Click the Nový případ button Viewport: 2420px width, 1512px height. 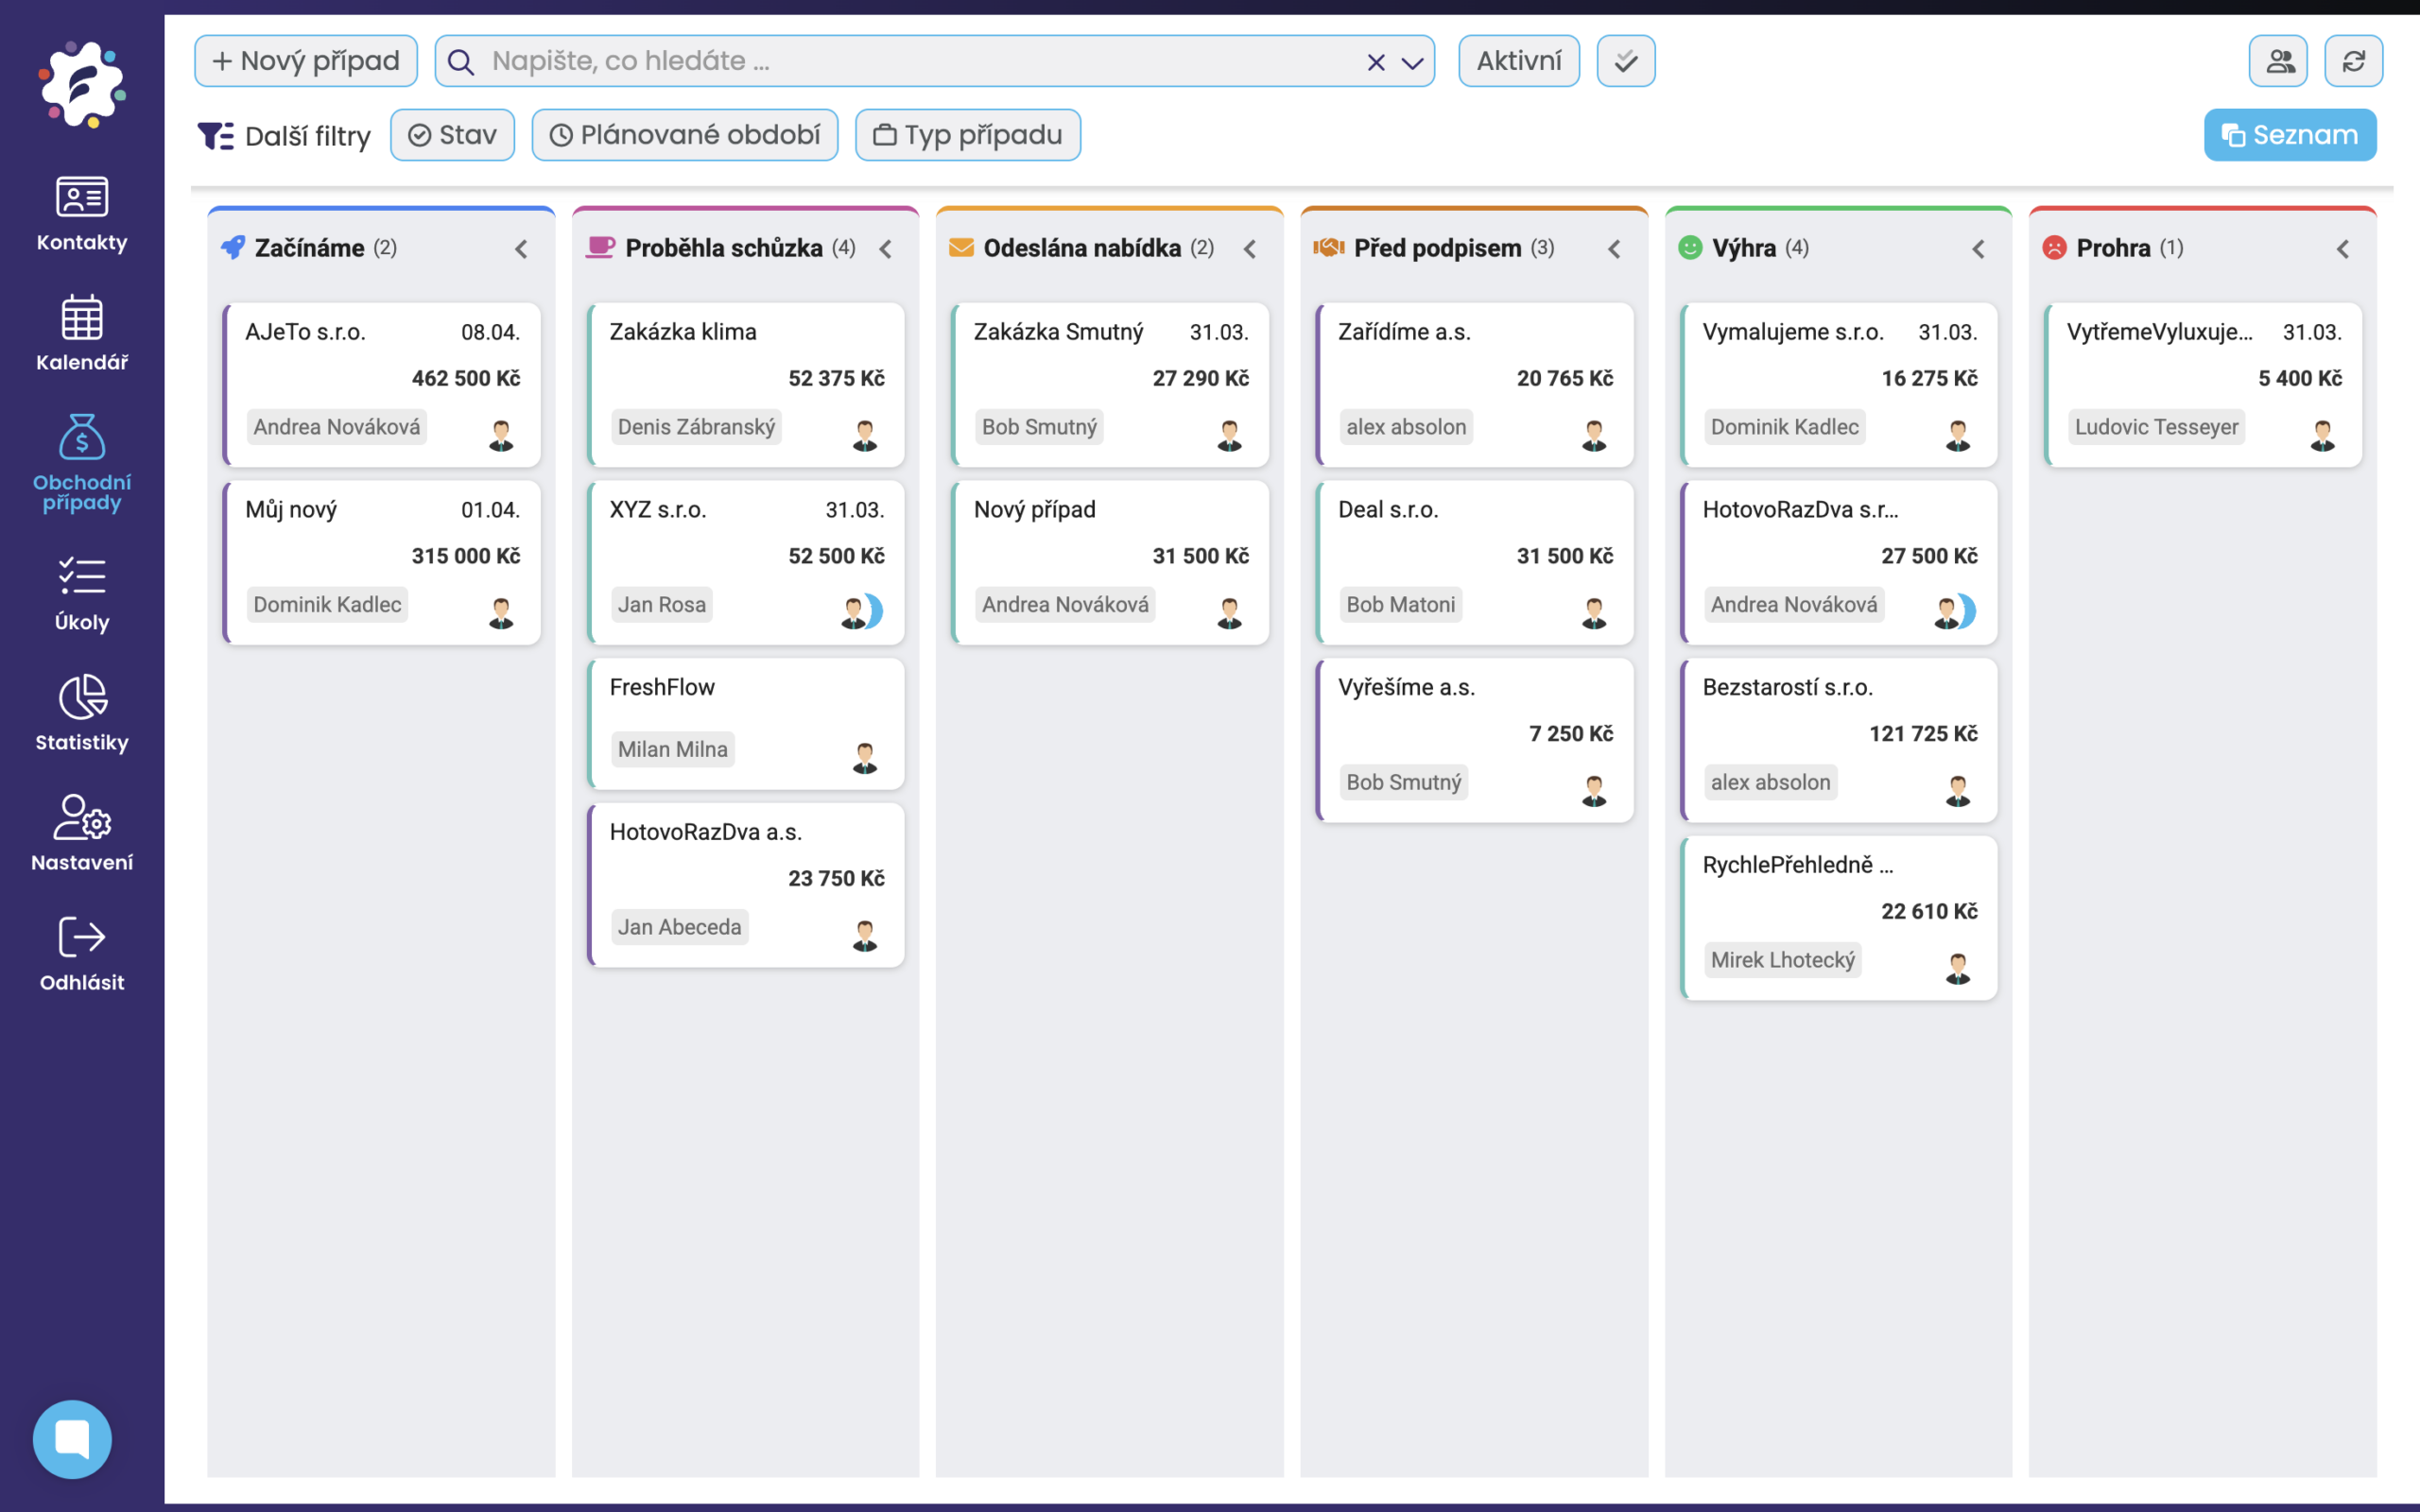[x=305, y=61]
